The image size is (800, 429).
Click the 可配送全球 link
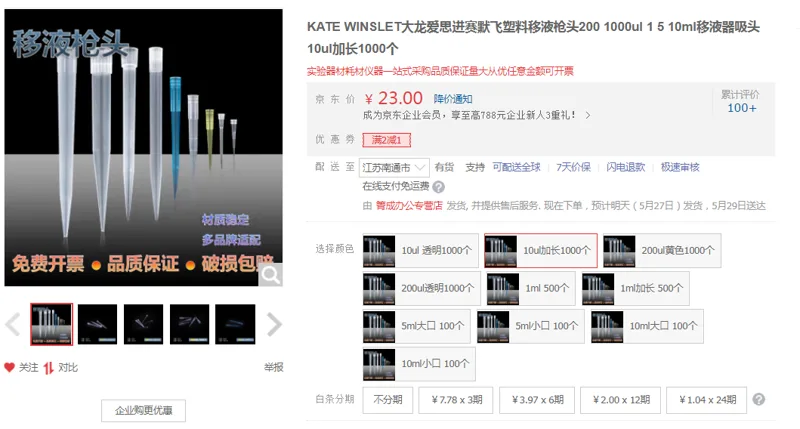(516, 167)
